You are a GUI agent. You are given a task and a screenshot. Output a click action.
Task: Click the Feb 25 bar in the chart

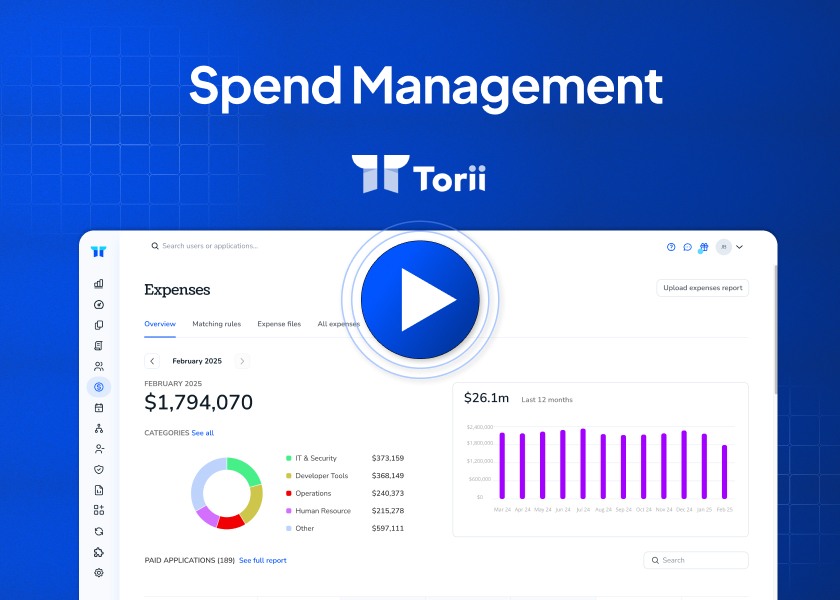[x=724, y=472]
